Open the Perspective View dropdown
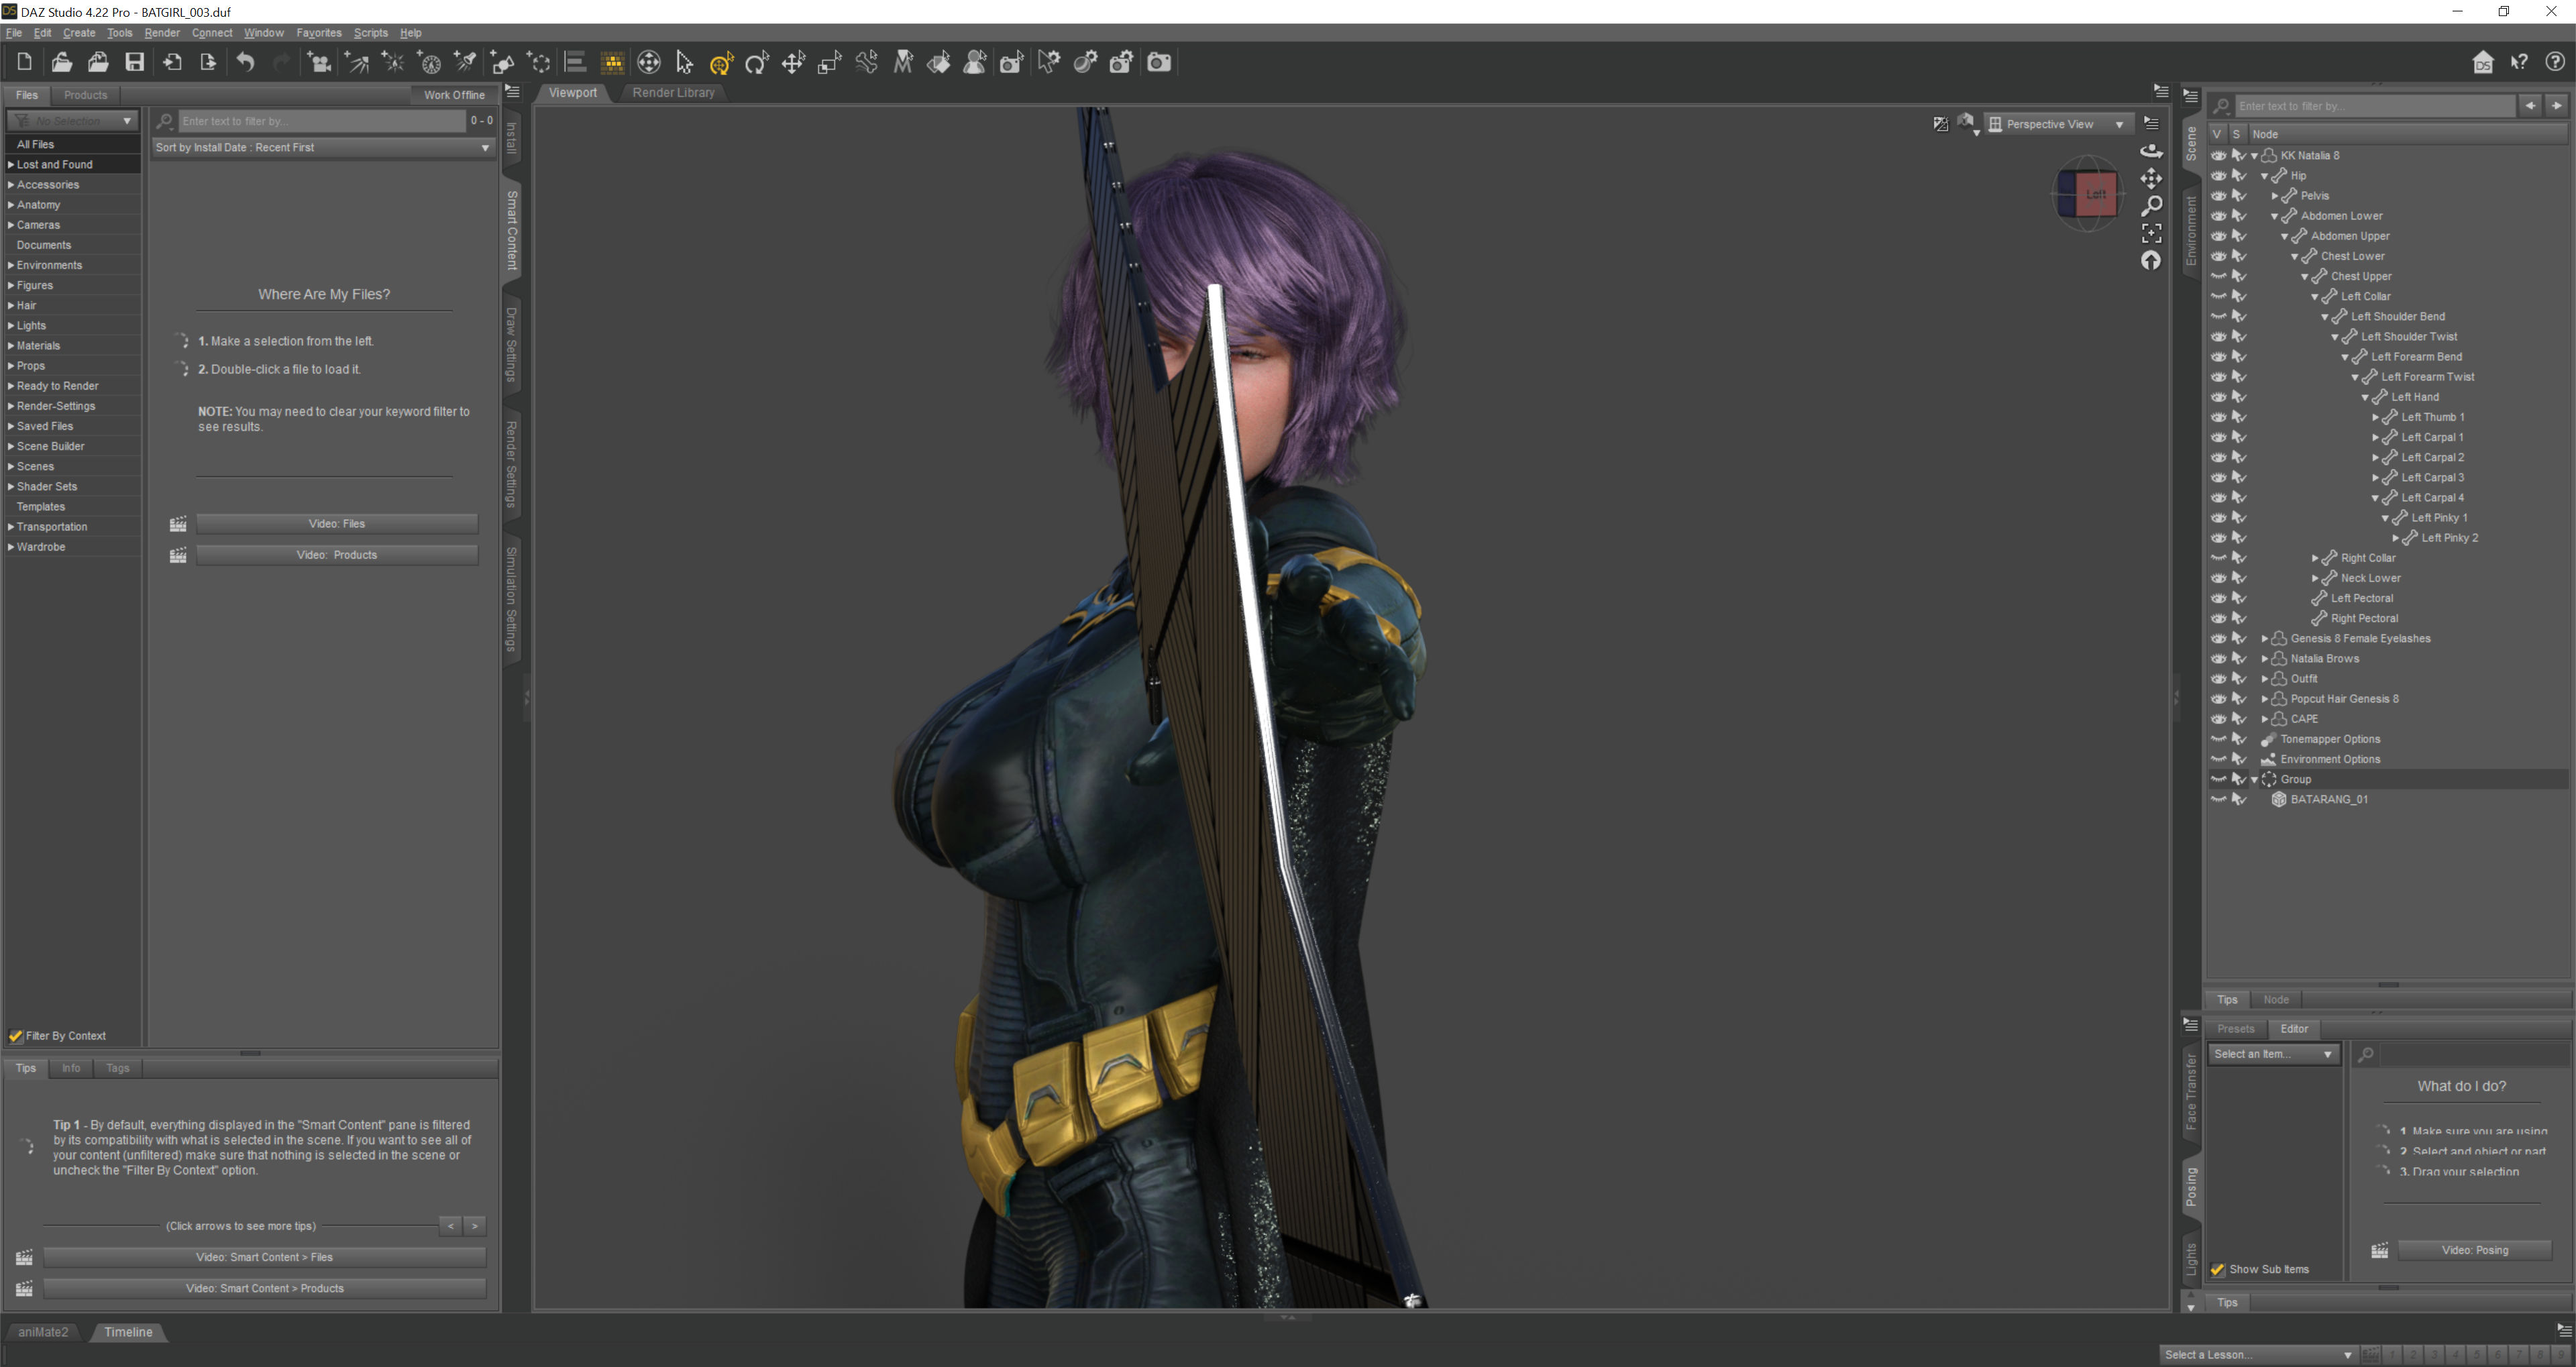The width and height of the screenshot is (2576, 1367). pos(2059,124)
